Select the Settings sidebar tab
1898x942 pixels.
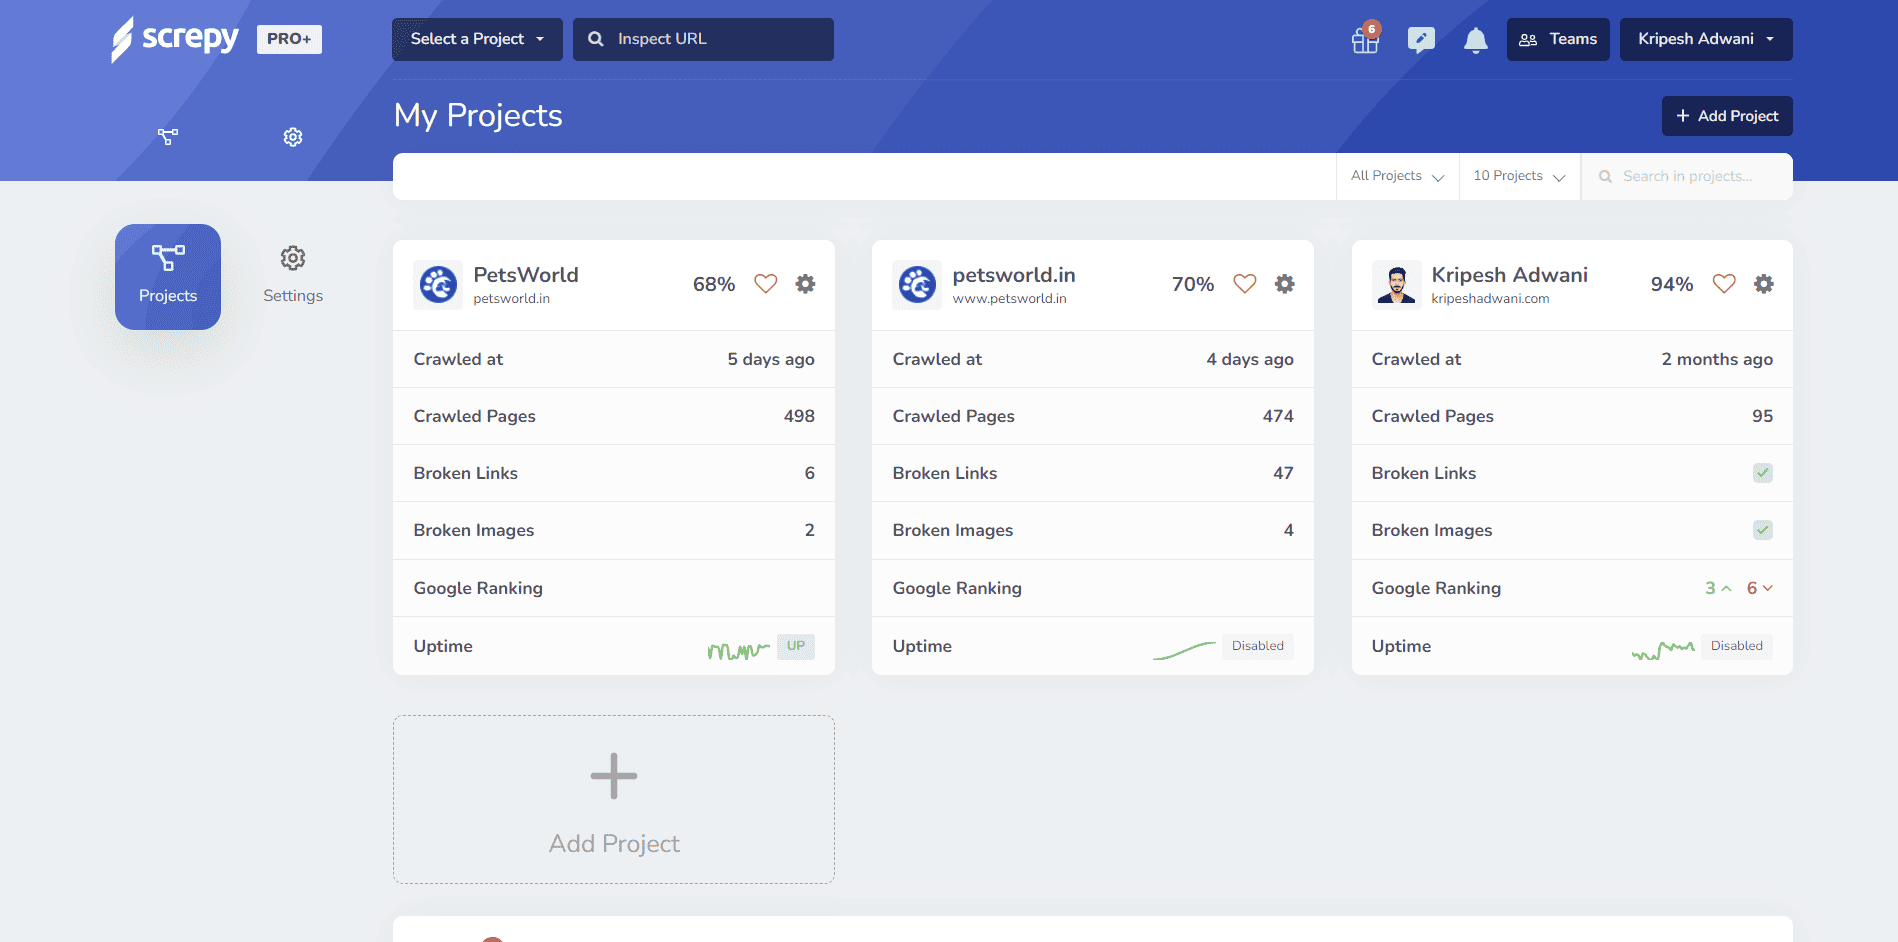coord(293,277)
